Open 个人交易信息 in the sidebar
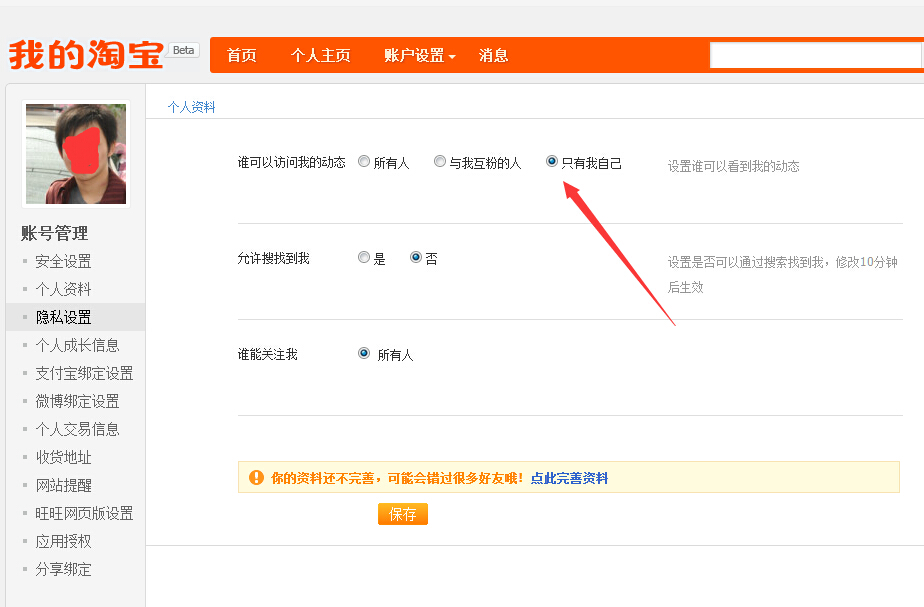Viewport: 924px width, 607px height. [x=77, y=430]
